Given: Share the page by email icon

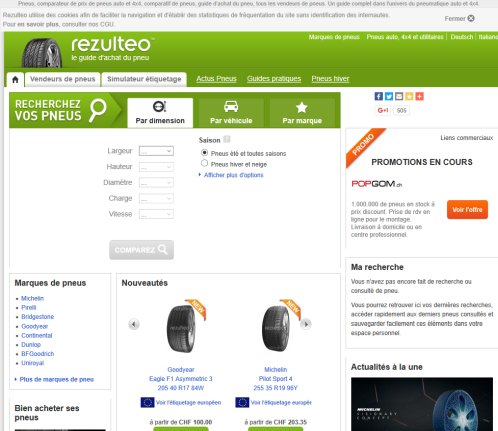Looking at the screenshot, I should (399, 96).
